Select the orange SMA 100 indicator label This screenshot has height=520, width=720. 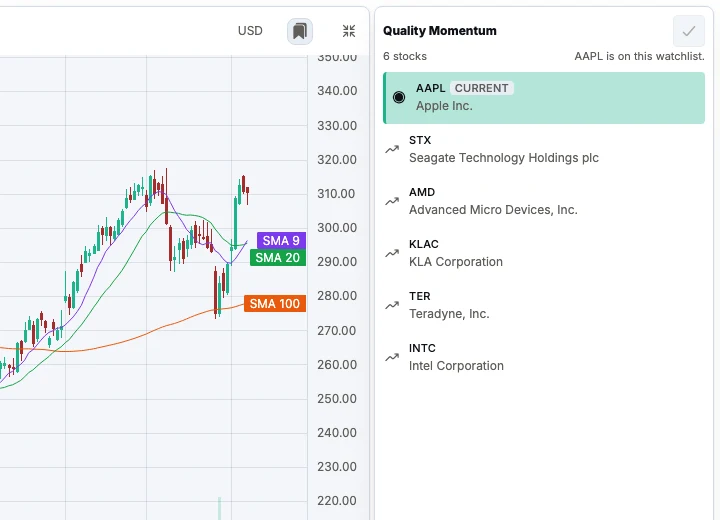coord(275,304)
